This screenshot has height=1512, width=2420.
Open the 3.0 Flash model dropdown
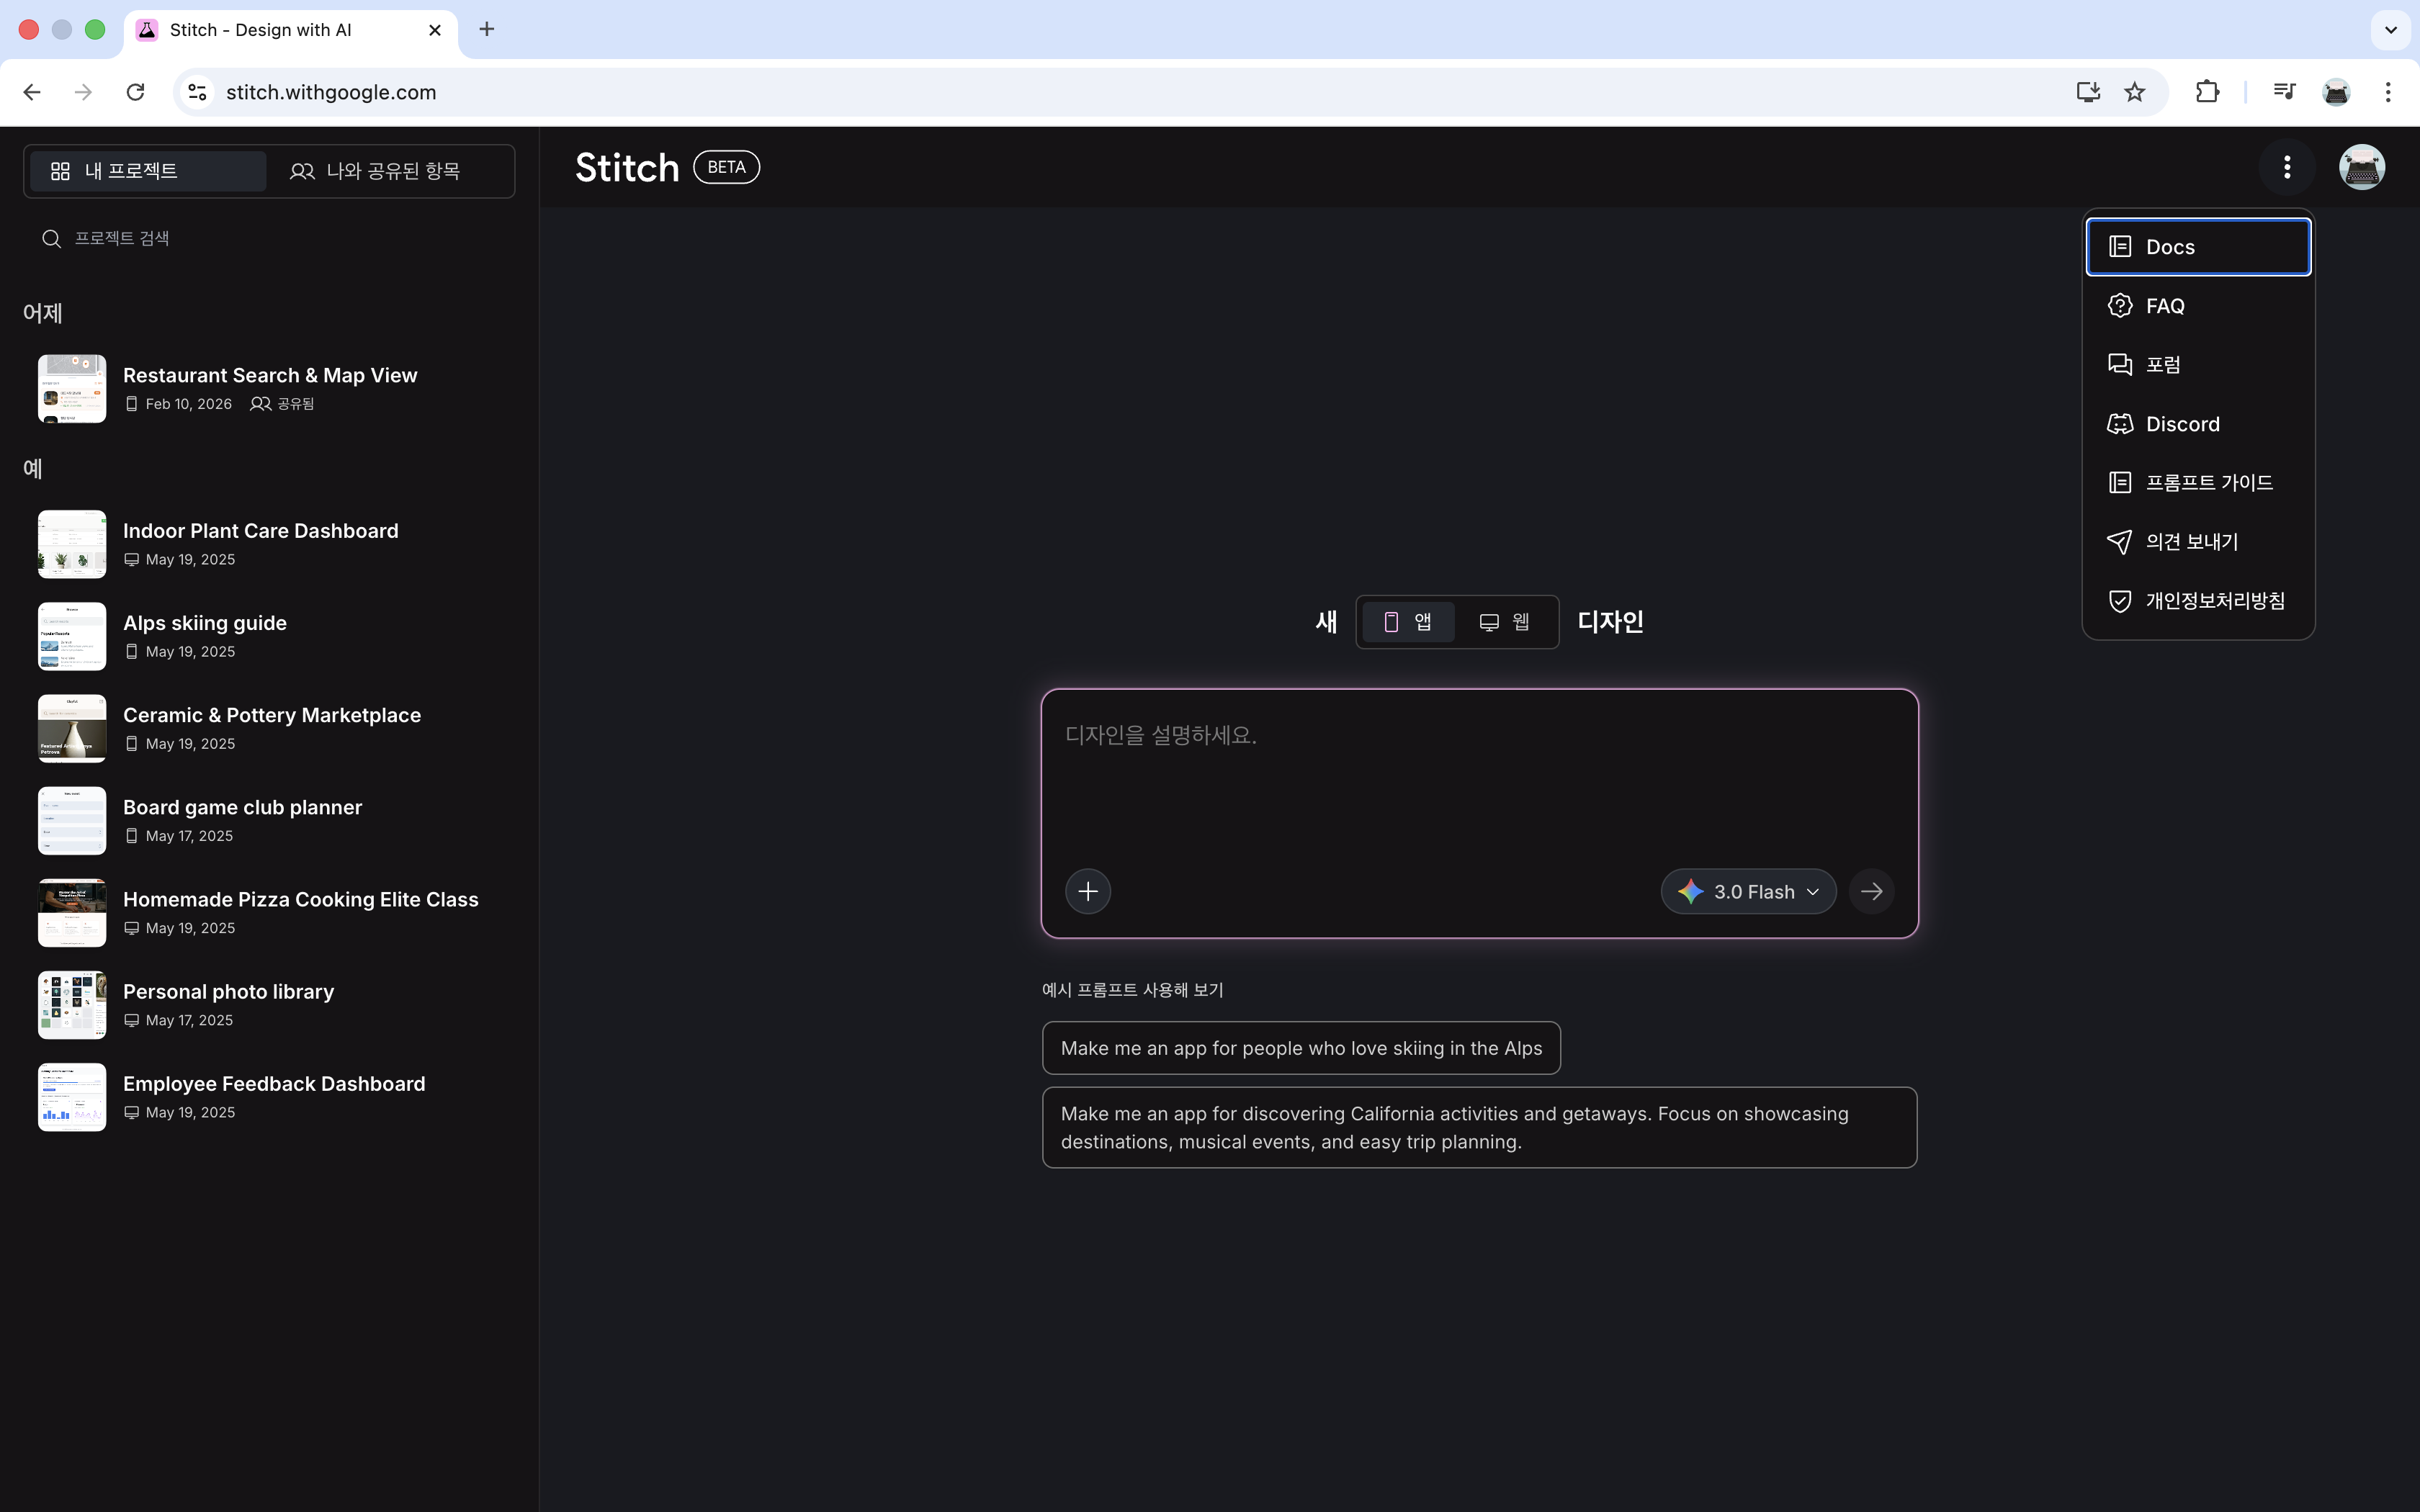pos(1748,891)
